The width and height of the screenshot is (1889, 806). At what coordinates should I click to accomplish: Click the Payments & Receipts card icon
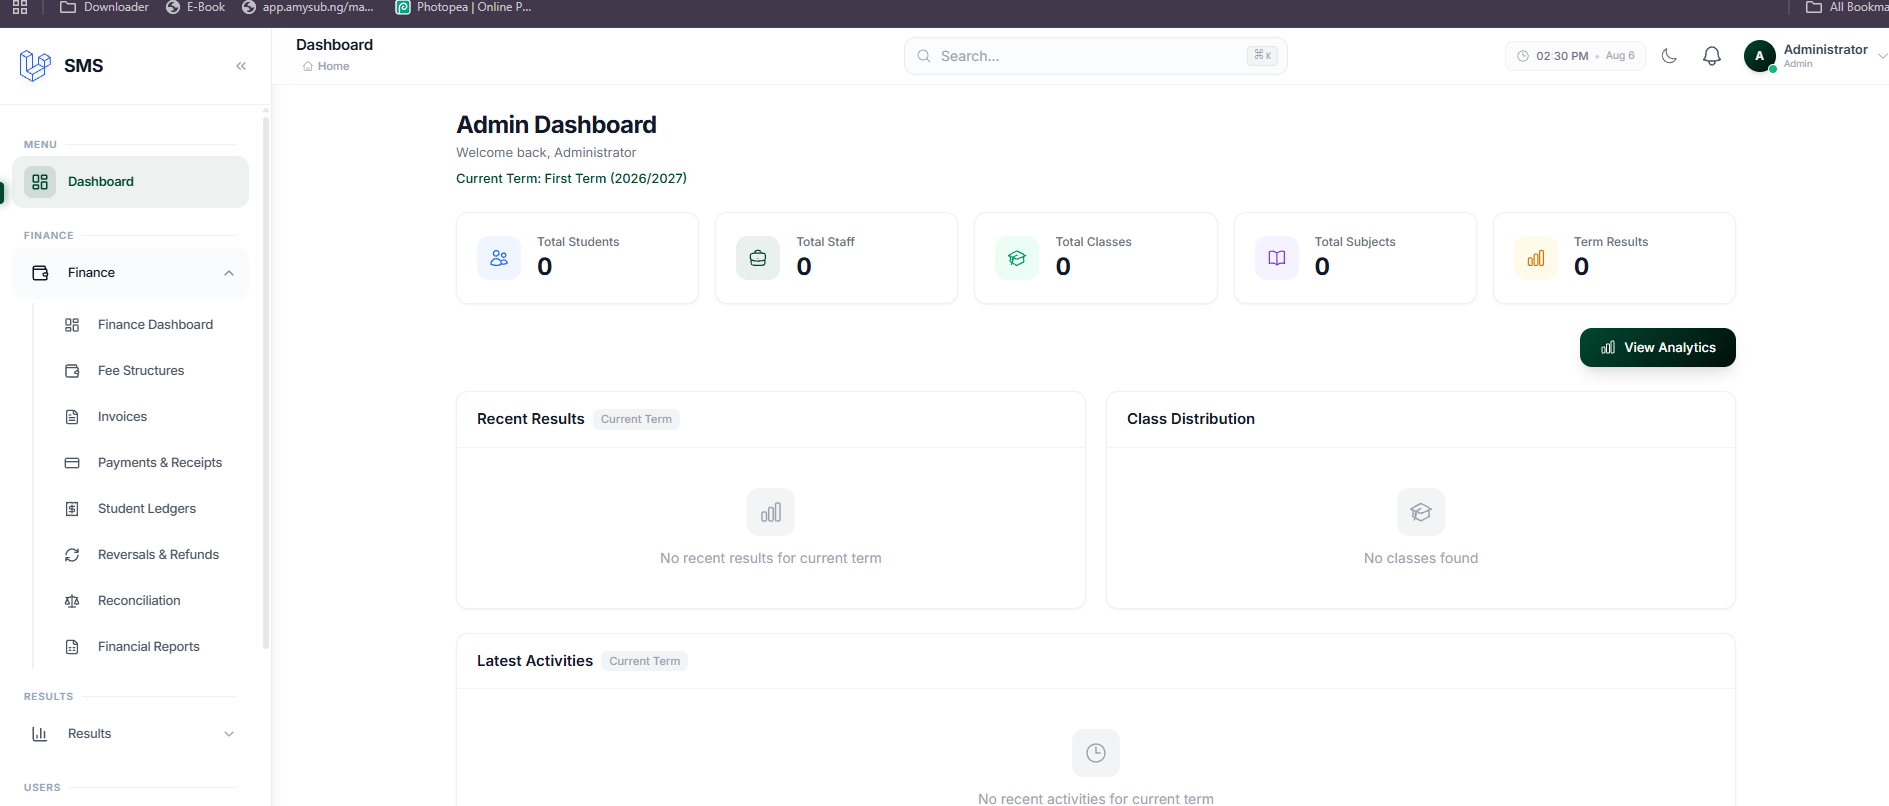[x=72, y=463]
